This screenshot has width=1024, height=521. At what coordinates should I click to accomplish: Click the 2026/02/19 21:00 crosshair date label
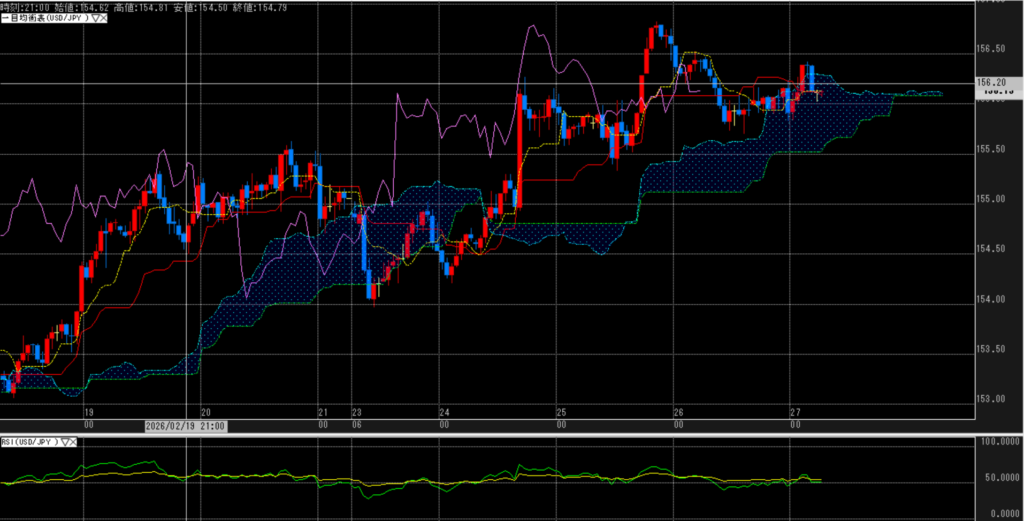coord(186,425)
